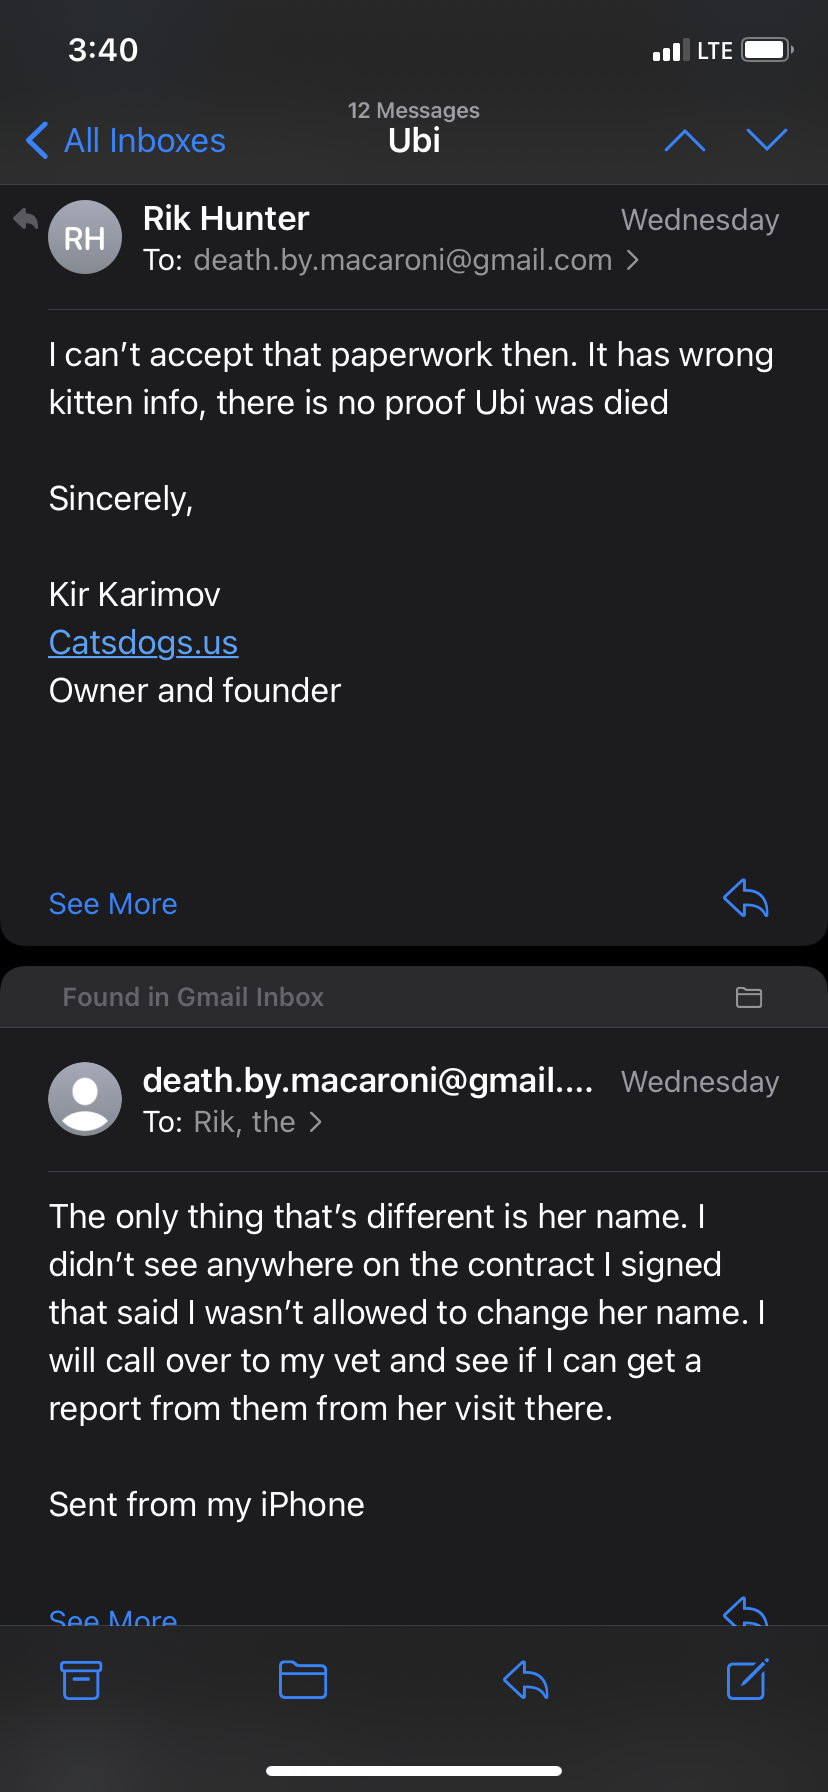The width and height of the screenshot is (828, 1792).
Task: Show next message with down arrow
Action: (x=767, y=140)
